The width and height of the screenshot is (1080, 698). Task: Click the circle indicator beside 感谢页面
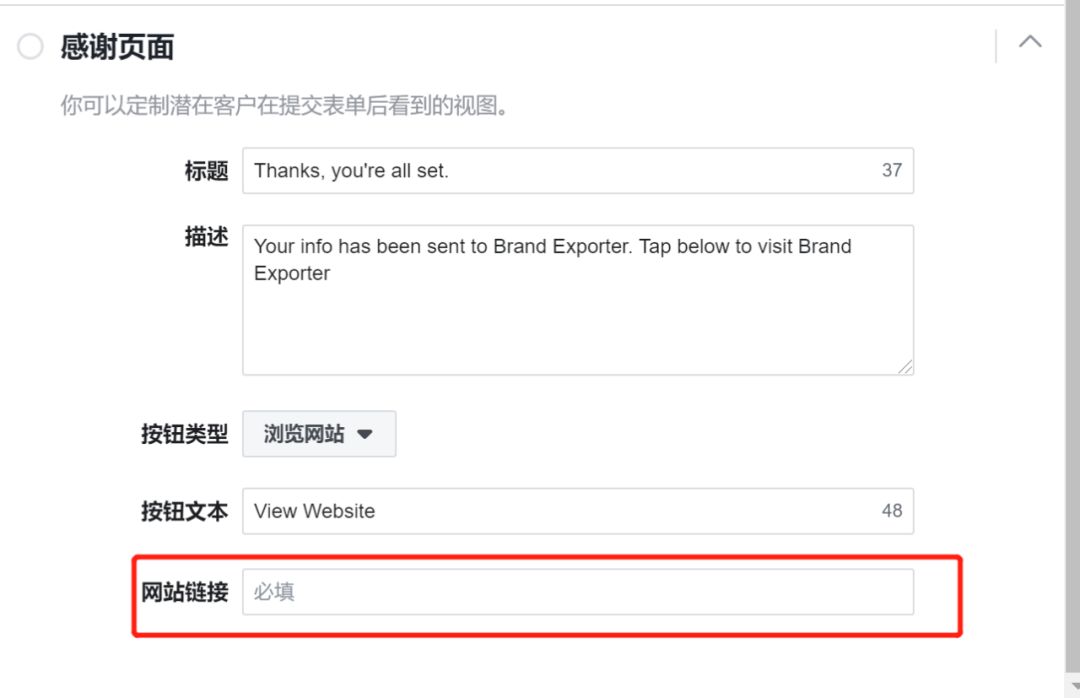tap(30, 47)
